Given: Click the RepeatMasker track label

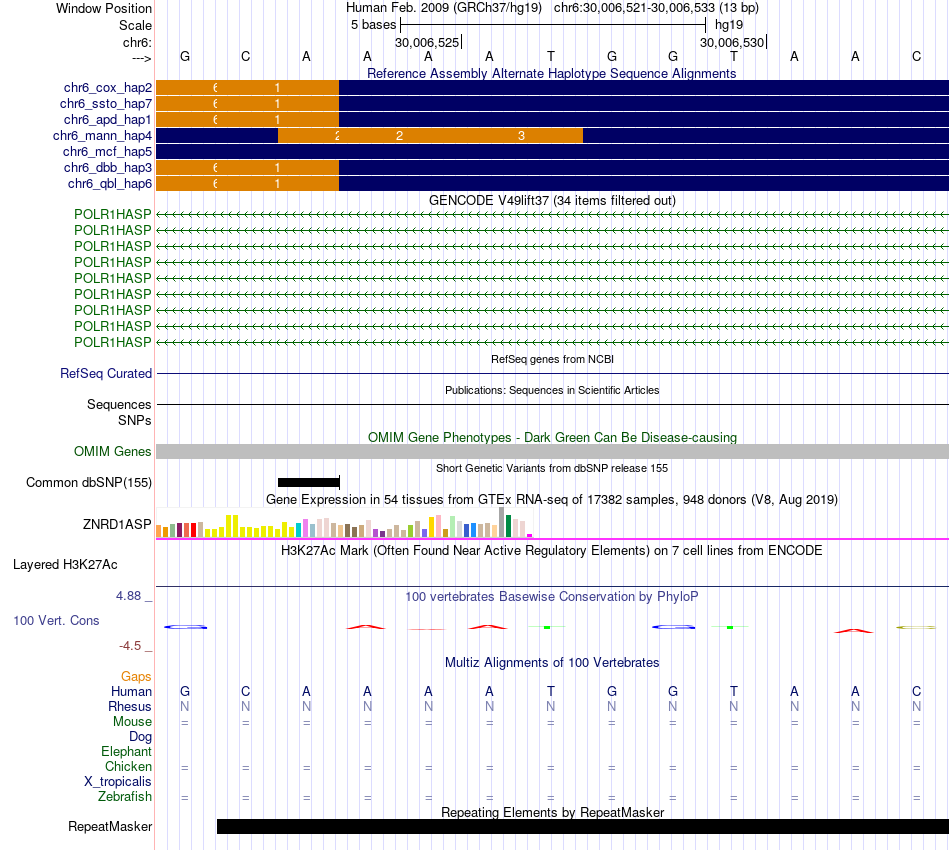Looking at the screenshot, I should point(110,827).
